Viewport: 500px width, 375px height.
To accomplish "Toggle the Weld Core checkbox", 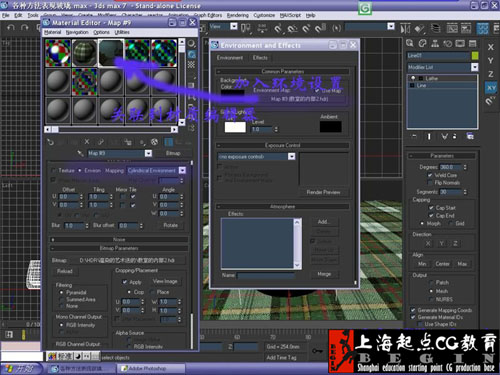I will pyautogui.click(x=430, y=175).
